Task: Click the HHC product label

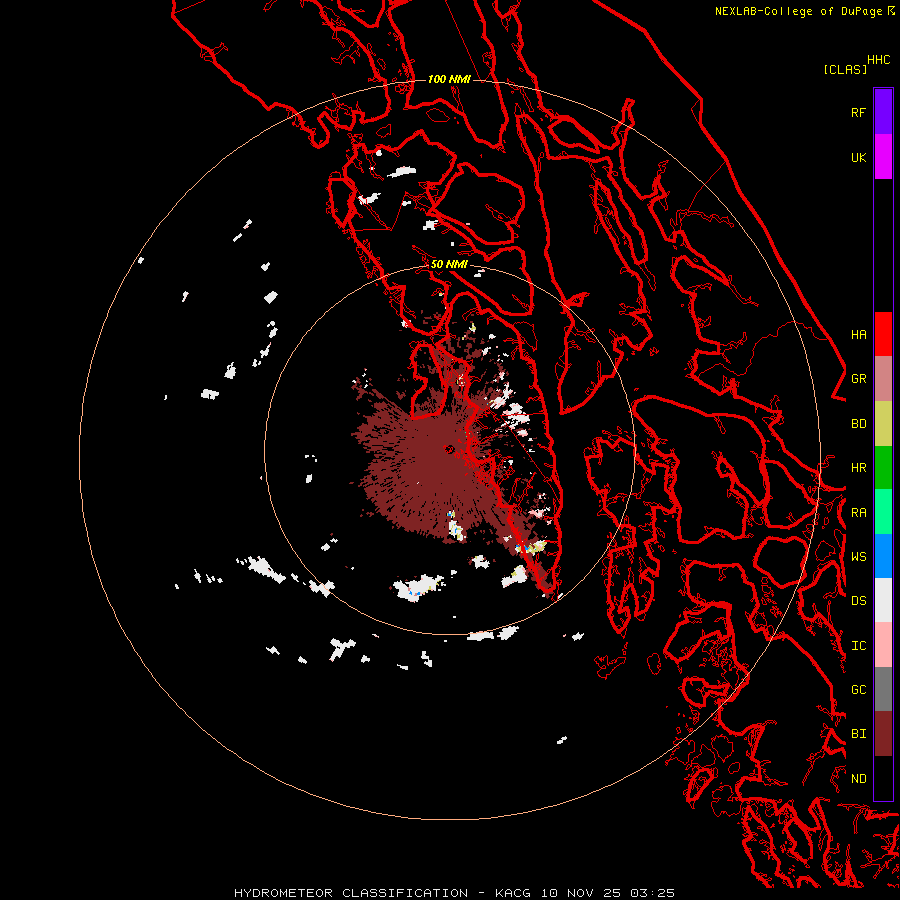Action: 879,60
